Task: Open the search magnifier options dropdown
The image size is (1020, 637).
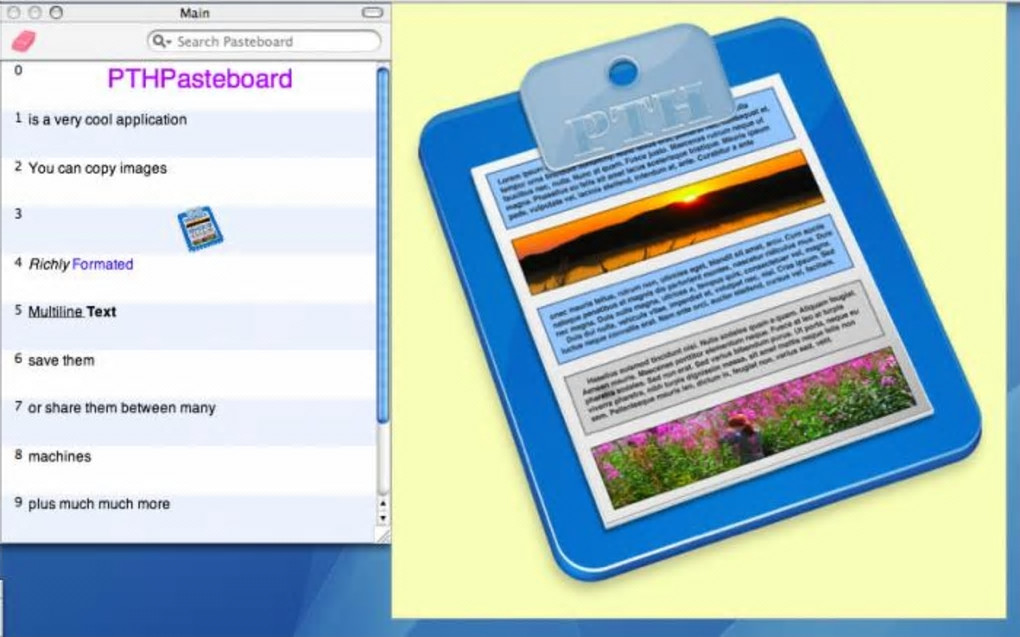Action: [161, 42]
